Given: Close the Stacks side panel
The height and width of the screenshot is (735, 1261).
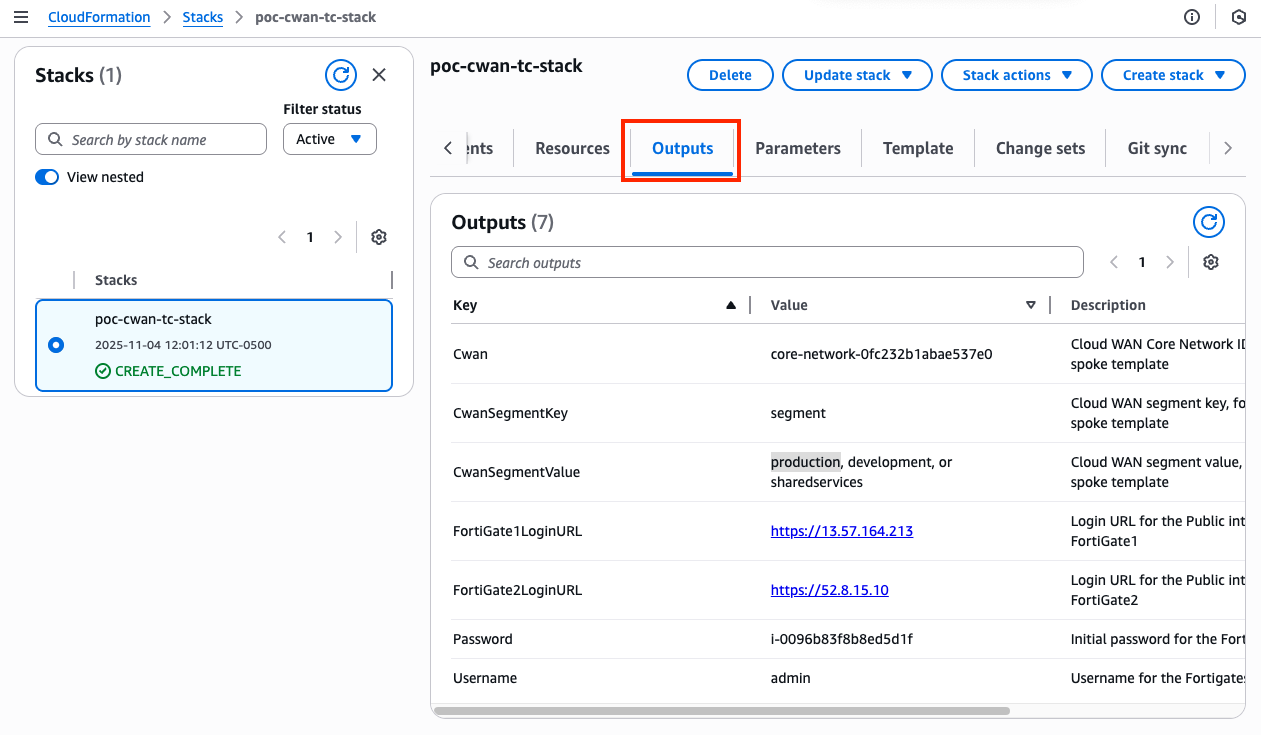Looking at the screenshot, I should pyautogui.click(x=379, y=75).
